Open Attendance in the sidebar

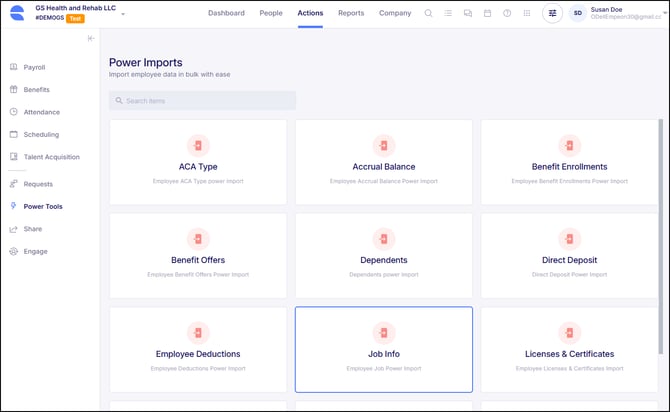tap(41, 112)
